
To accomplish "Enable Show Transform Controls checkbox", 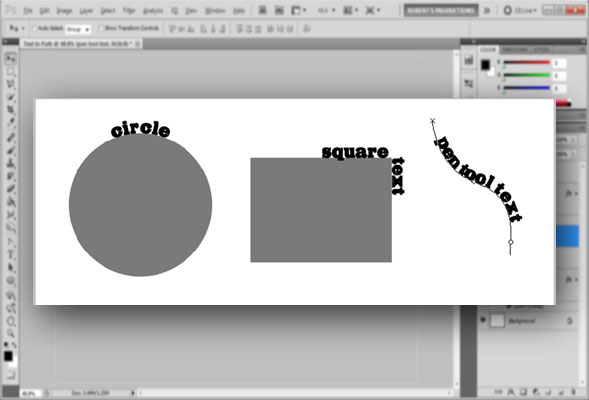I will click(101, 28).
